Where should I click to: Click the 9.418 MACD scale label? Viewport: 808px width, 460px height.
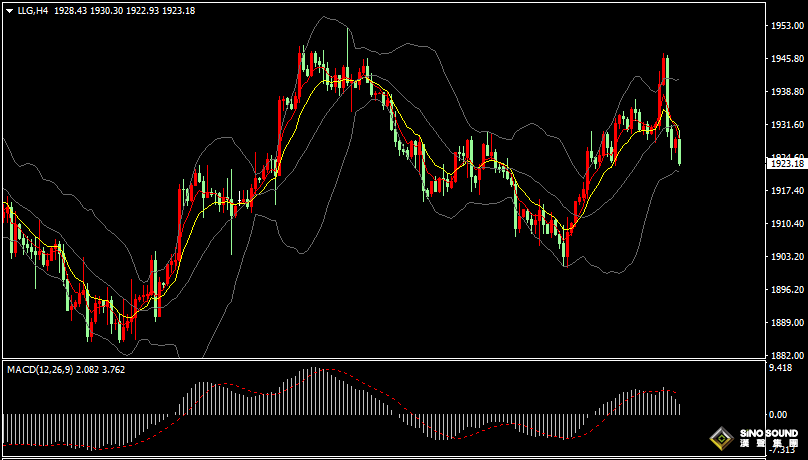pyautogui.click(x=780, y=368)
